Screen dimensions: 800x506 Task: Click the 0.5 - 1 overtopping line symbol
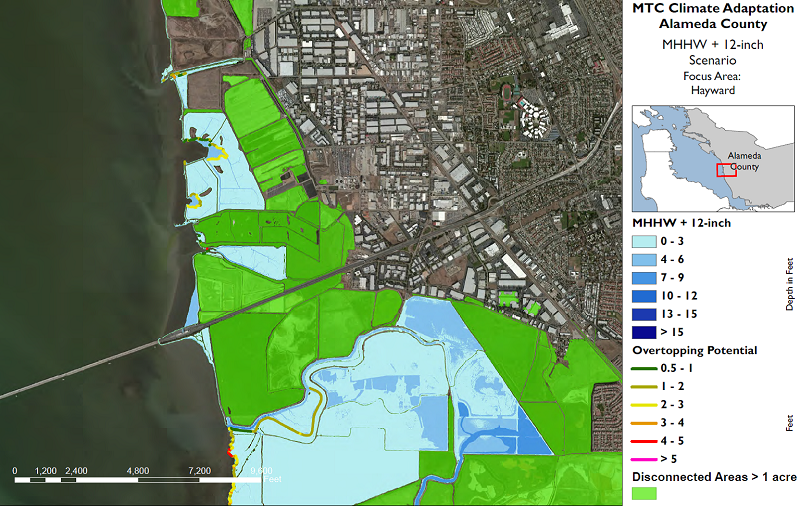coord(647,370)
